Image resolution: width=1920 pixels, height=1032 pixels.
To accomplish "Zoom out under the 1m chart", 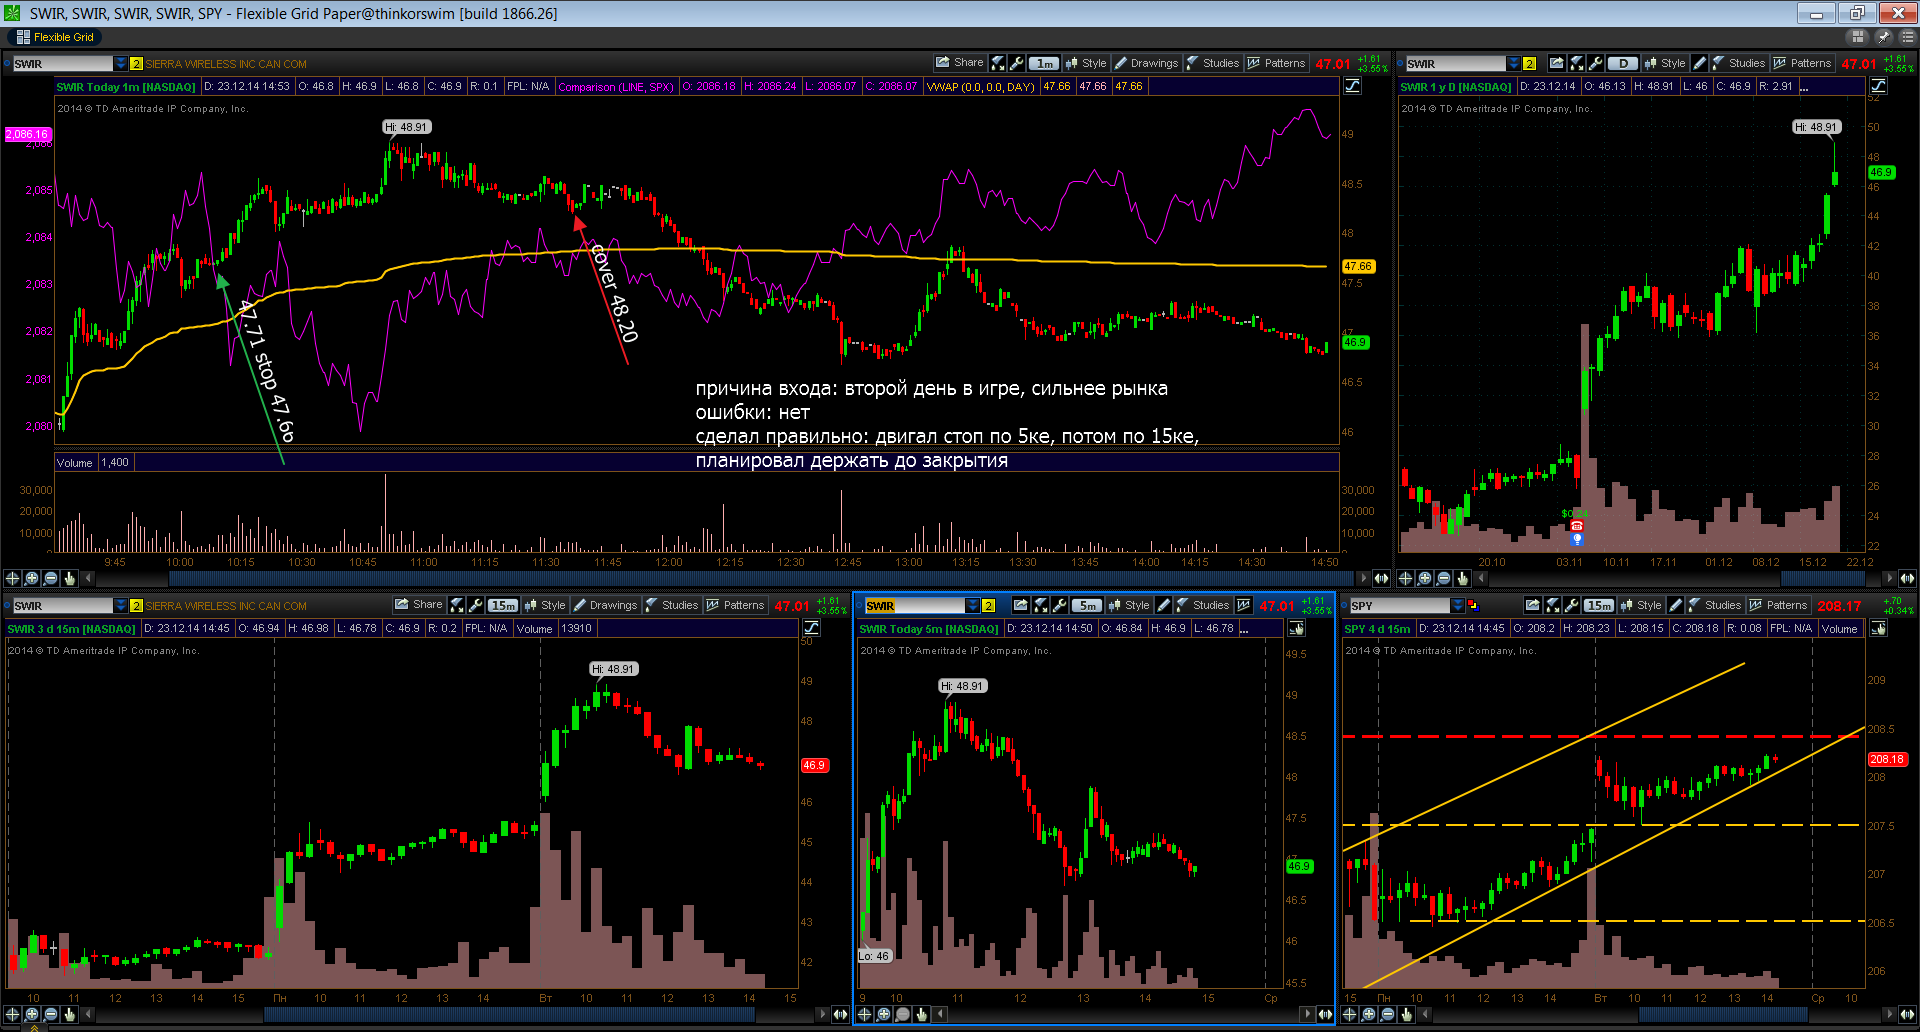I will pyautogui.click(x=50, y=578).
